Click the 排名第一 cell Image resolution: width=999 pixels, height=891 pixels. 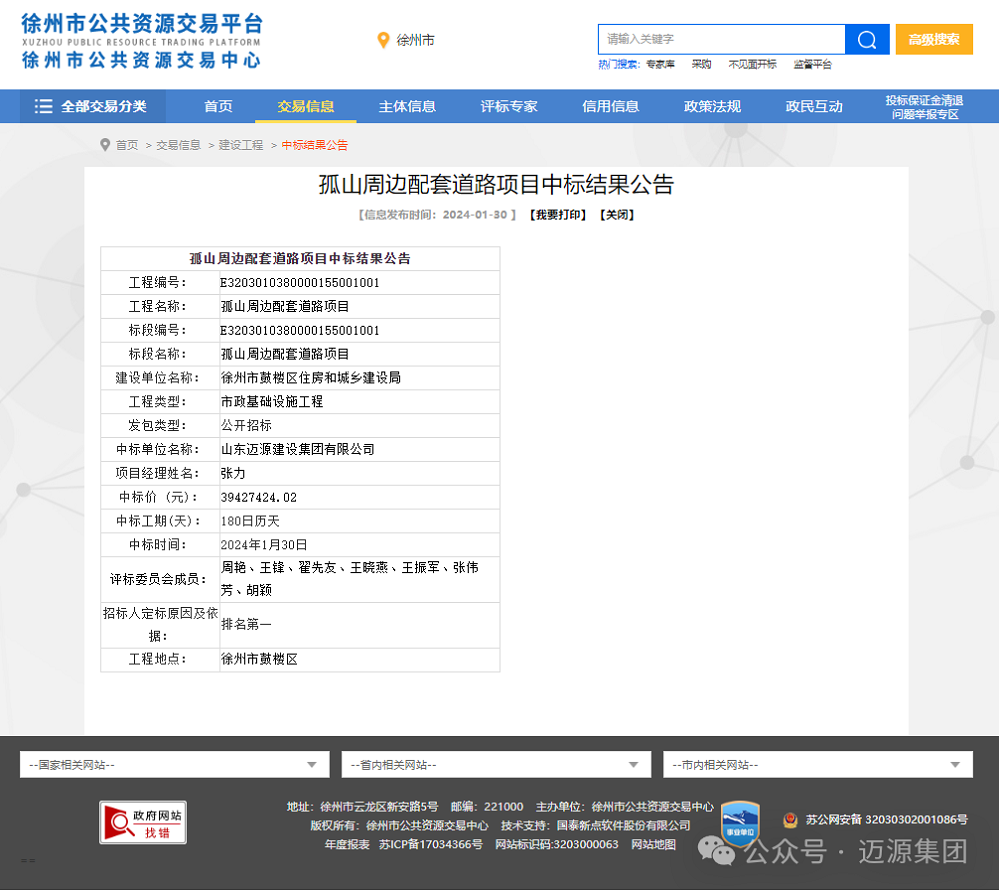point(246,625)
